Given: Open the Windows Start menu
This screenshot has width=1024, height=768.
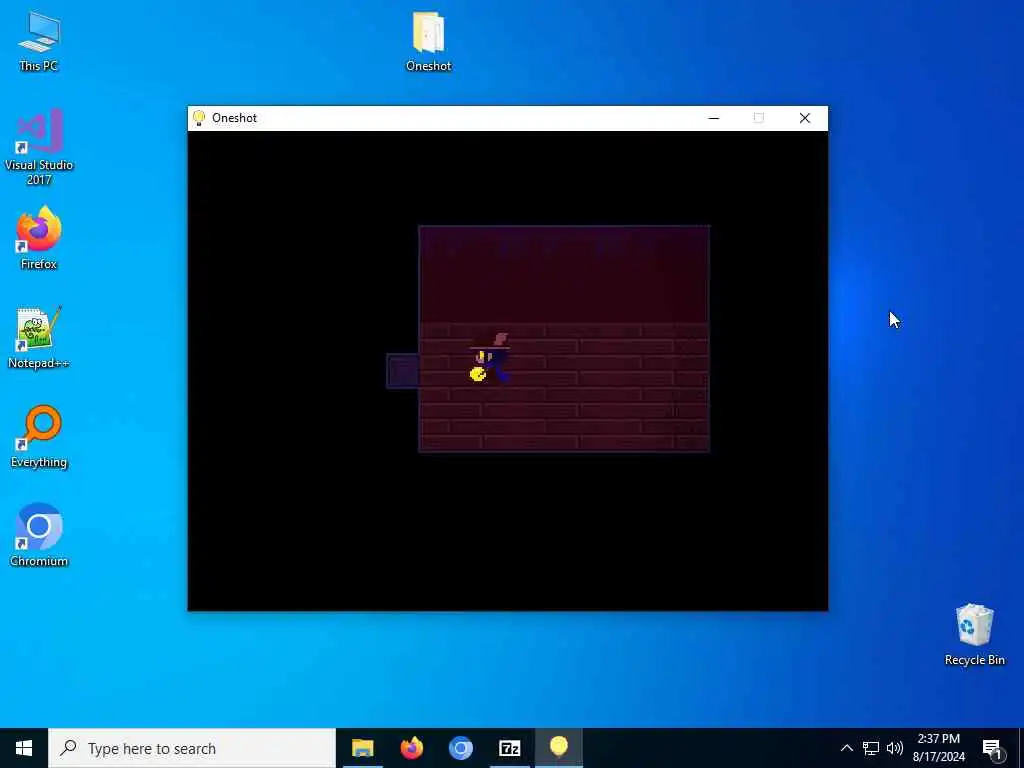Looking at the screenshot, I should pyautogui.click(x=24, y=748).
